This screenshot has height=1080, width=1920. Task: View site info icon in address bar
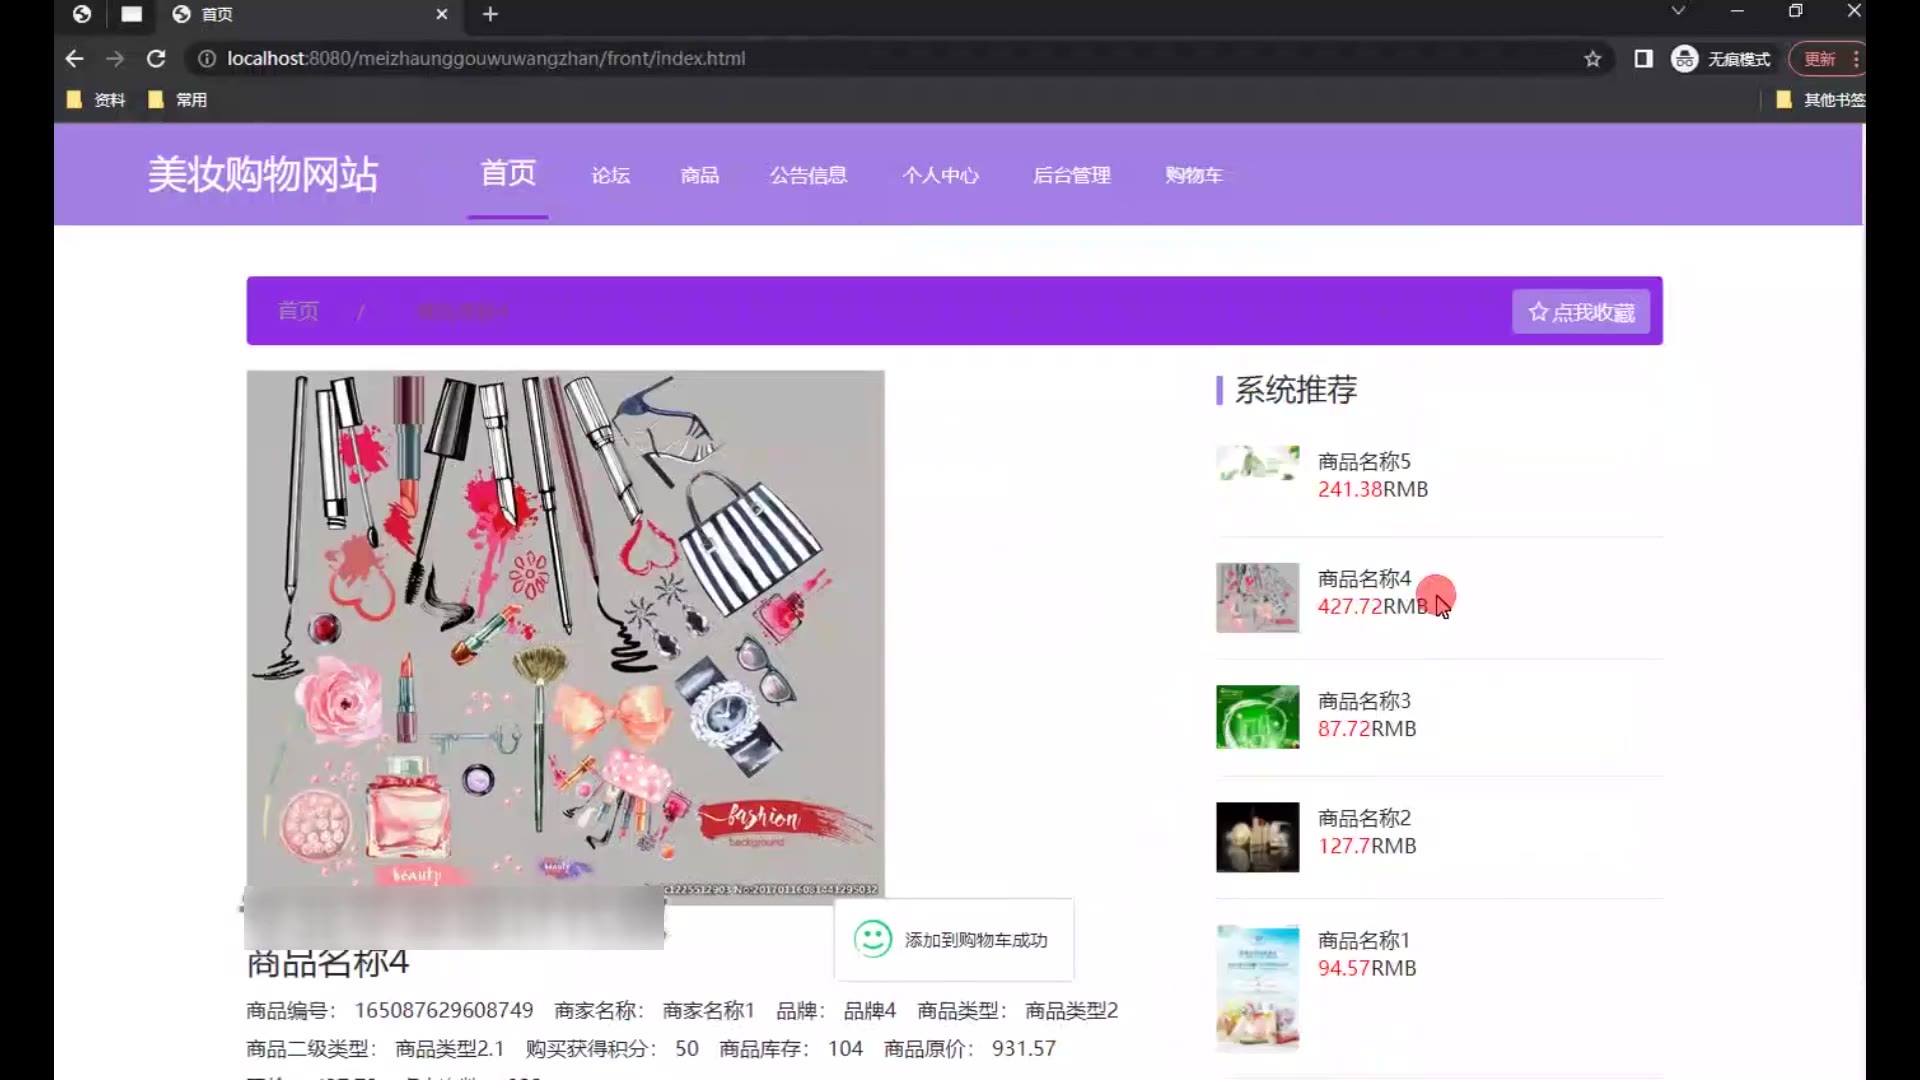tap(207, 59)
